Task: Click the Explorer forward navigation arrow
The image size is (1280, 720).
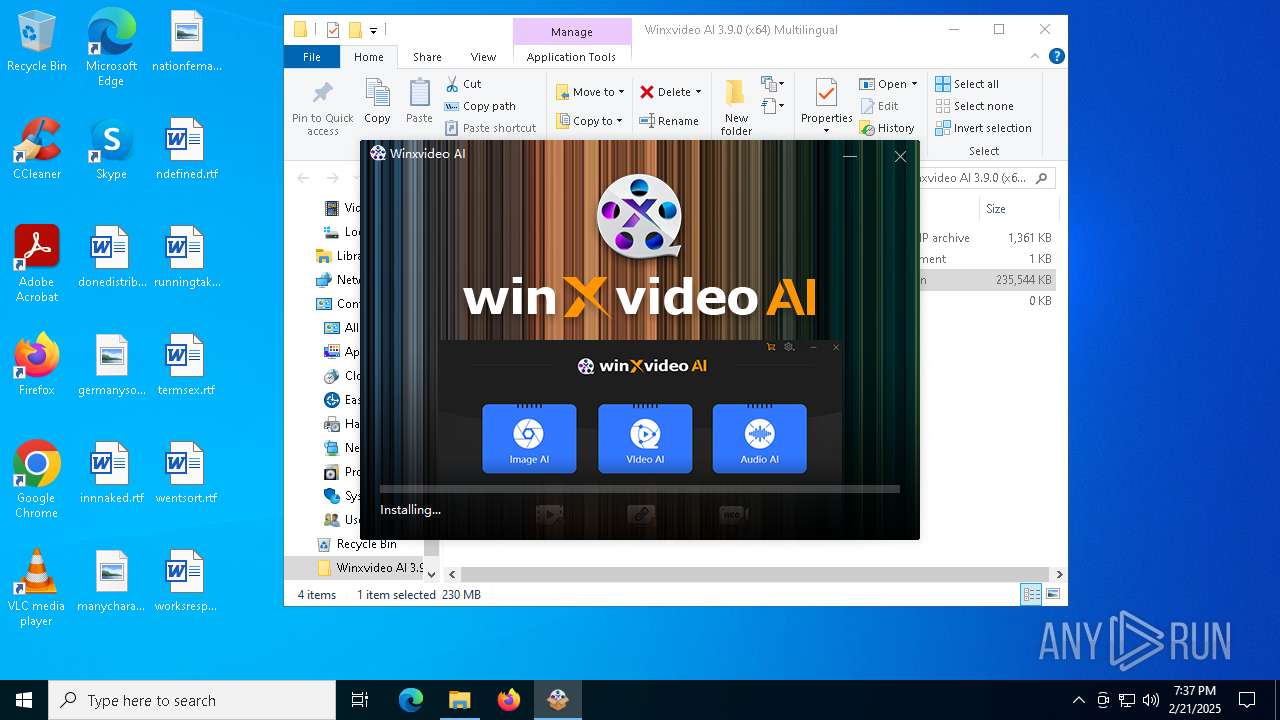Action: tap(333, 178)
